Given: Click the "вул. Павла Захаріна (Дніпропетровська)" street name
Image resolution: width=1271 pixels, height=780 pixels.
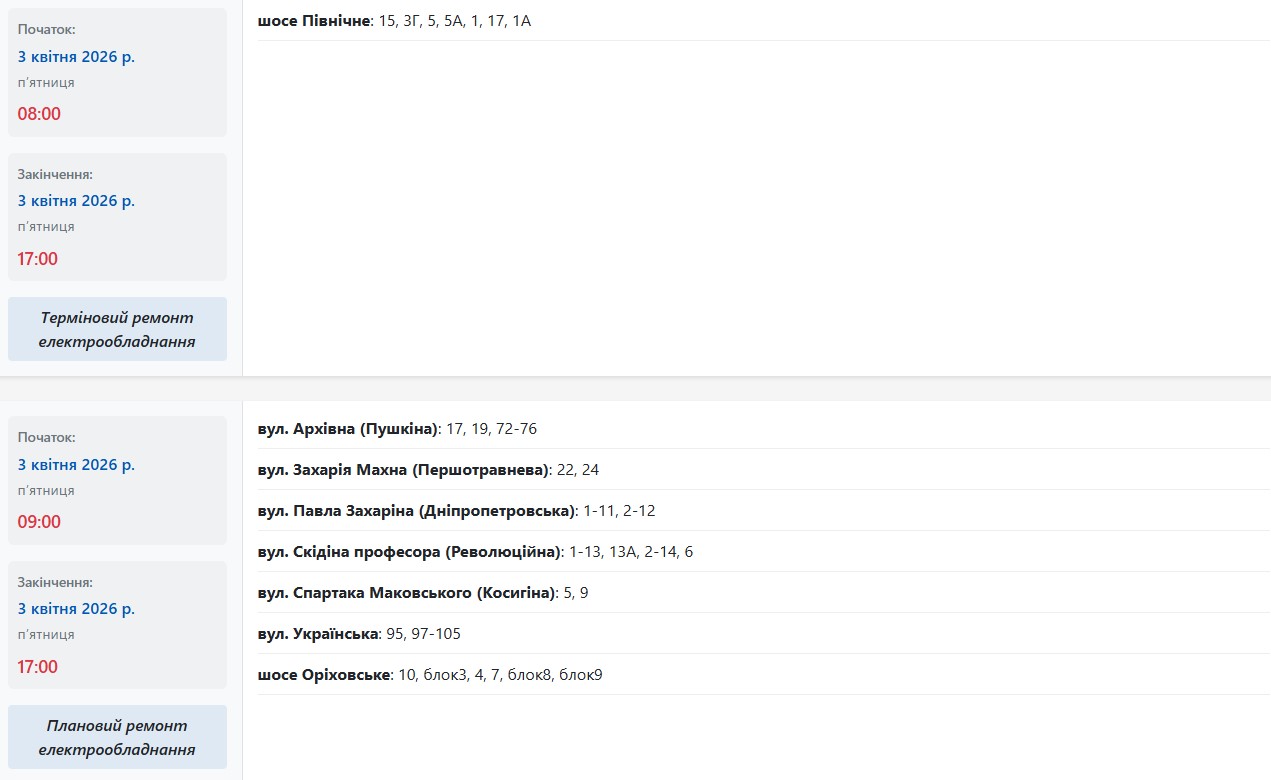Looking at the screenshot, I should click(x=416, y=511).
